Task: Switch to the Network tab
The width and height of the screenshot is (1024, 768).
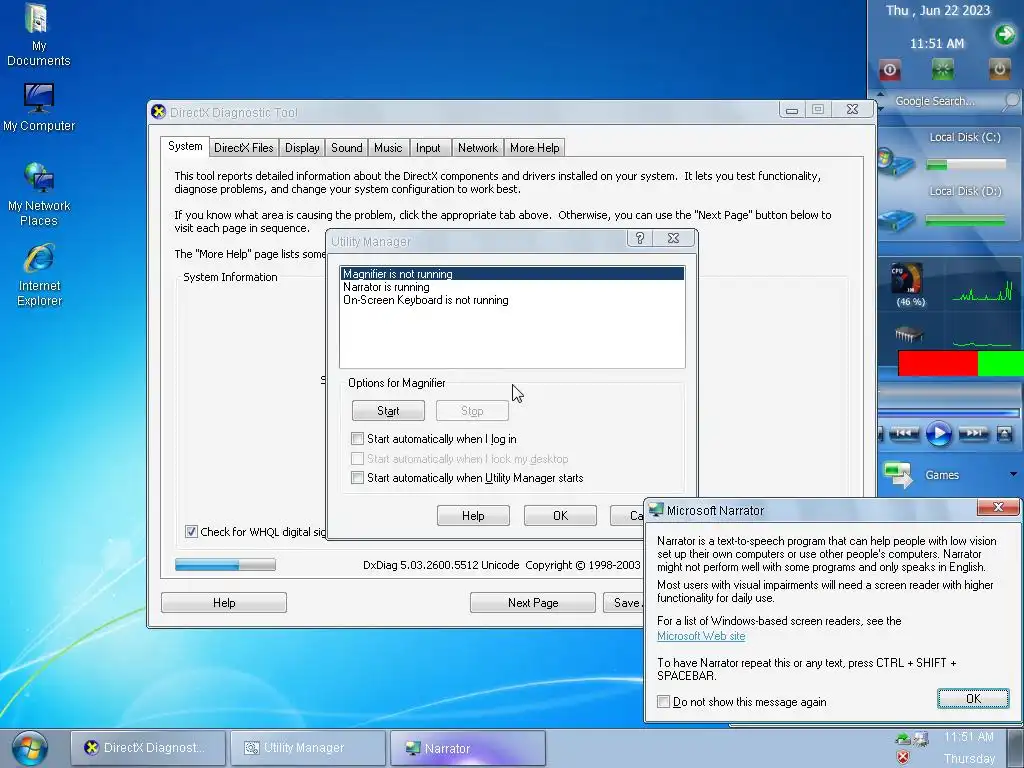Action: coord(477,148)
